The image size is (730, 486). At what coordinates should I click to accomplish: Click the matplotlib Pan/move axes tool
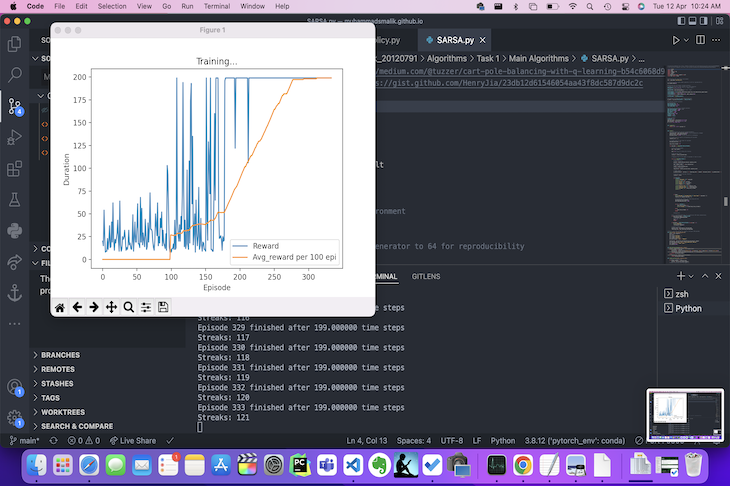(x=111, y=307)
